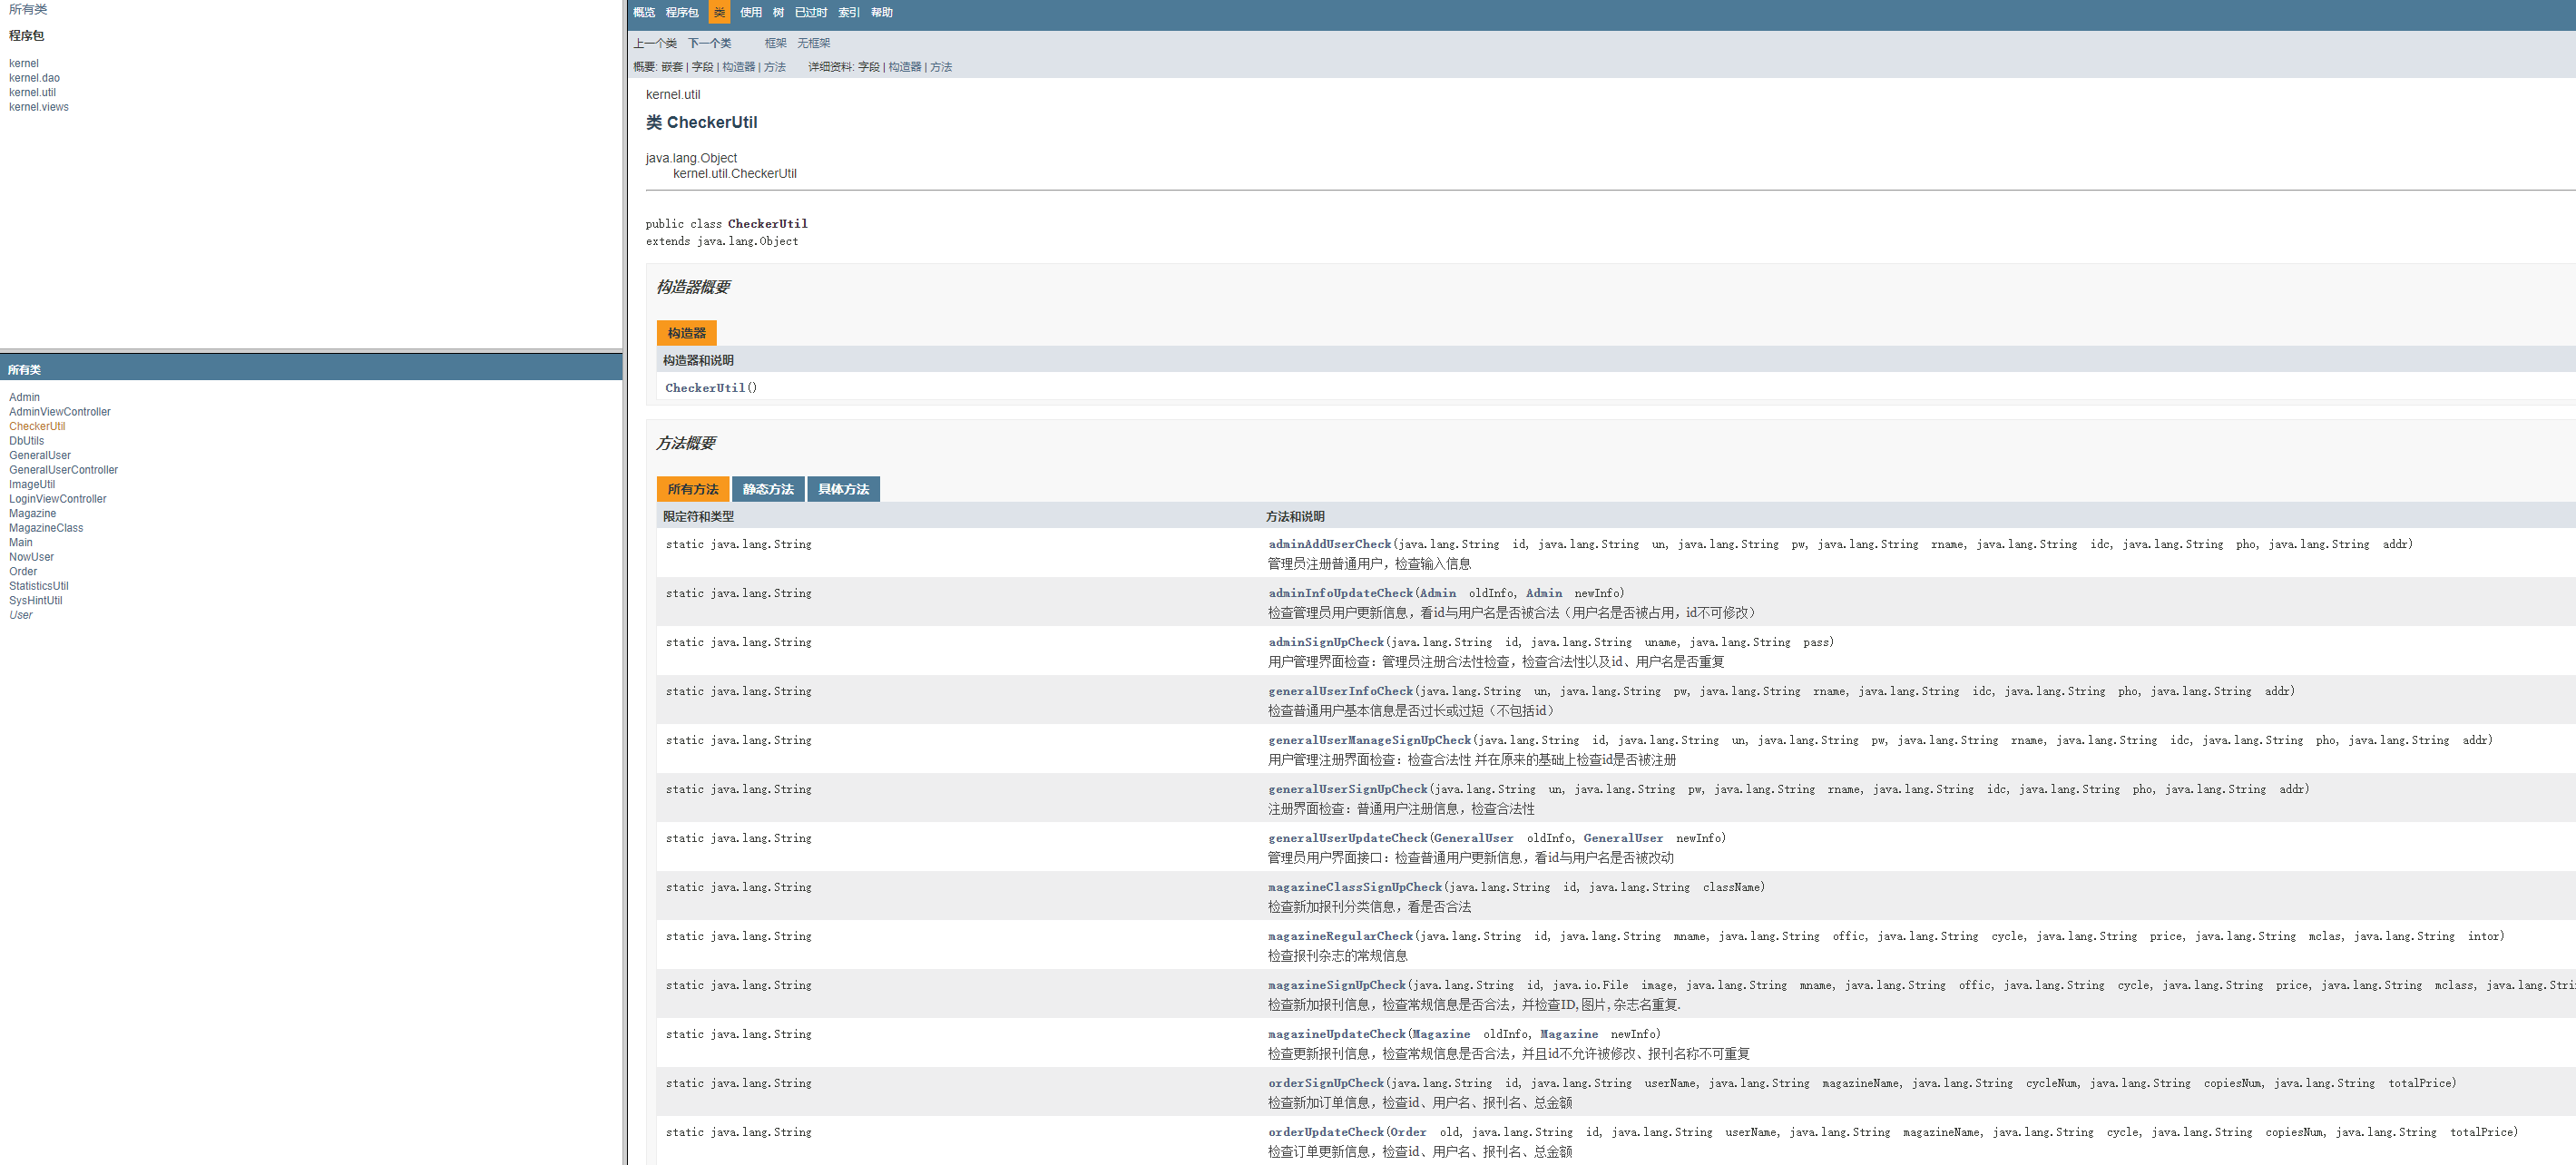
Task: Open the kernel.dao package link
Action: pyautogui.click(x=34, y=77)
